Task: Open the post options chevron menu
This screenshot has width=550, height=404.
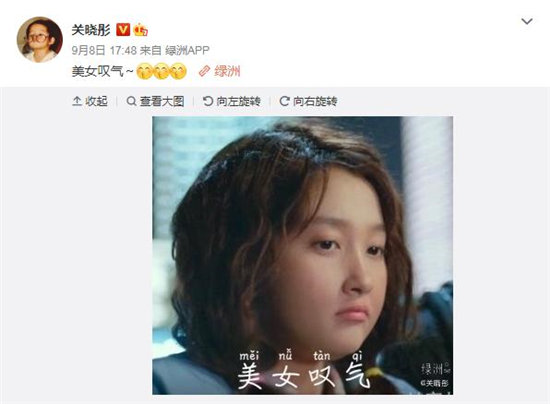Action: 527,22
